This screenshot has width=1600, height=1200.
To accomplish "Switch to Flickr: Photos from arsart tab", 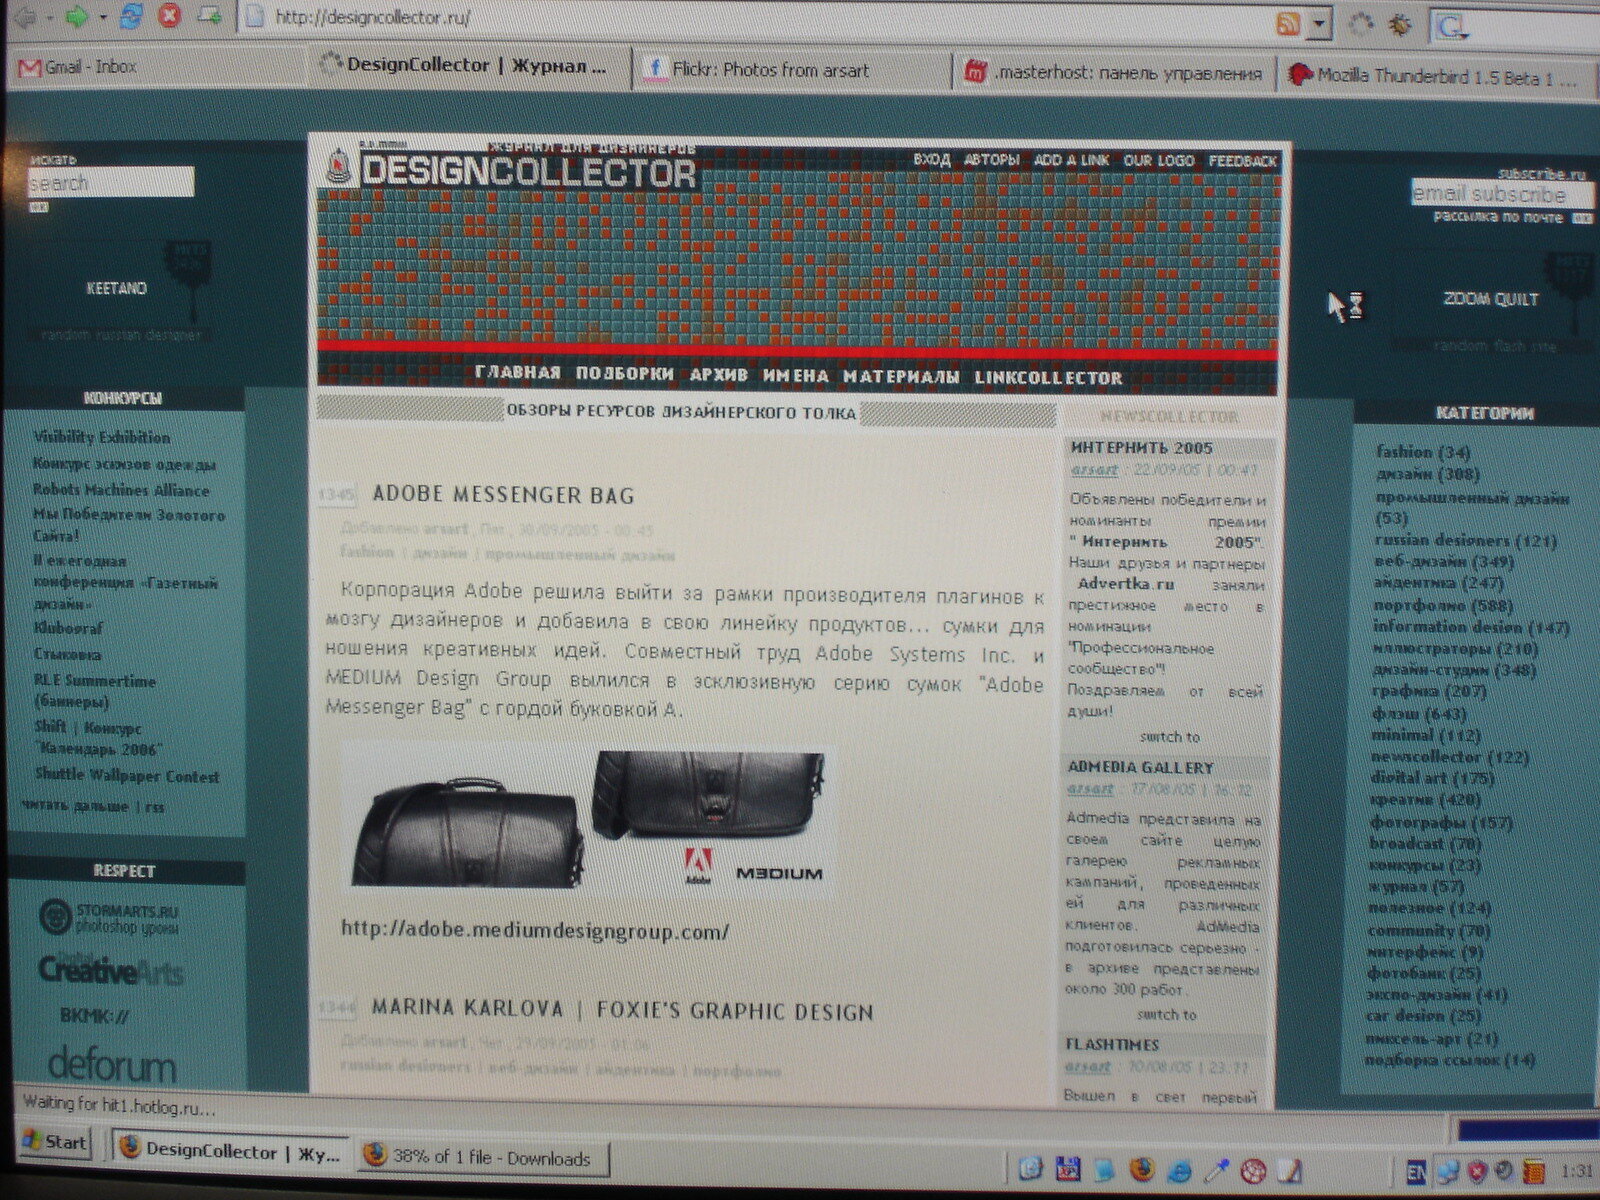I will pos(790,69).
